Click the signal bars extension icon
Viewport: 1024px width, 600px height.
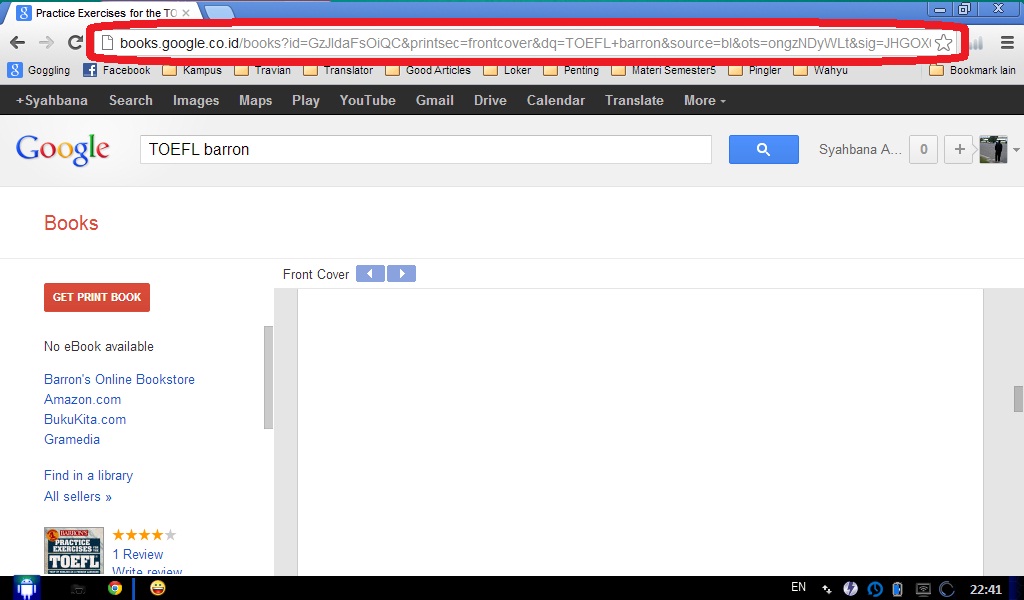977,44
